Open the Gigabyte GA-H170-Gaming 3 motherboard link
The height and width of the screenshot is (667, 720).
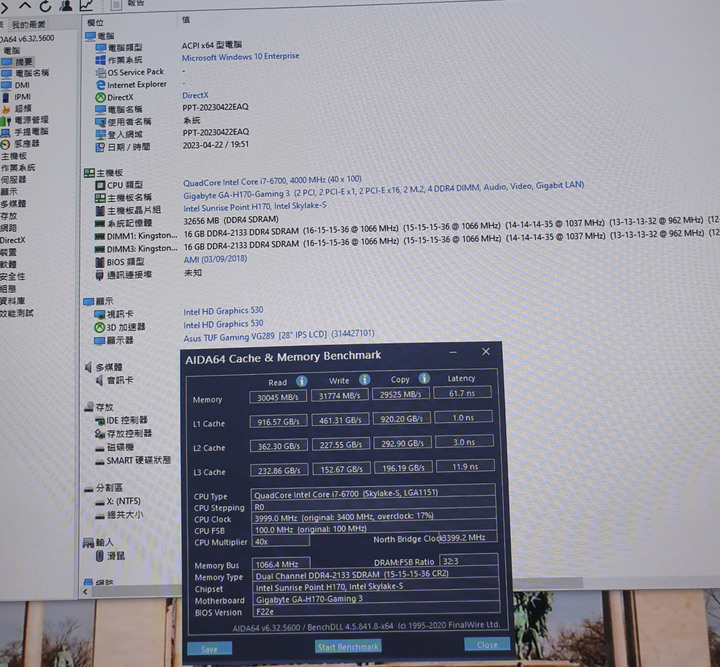[383, 190]
